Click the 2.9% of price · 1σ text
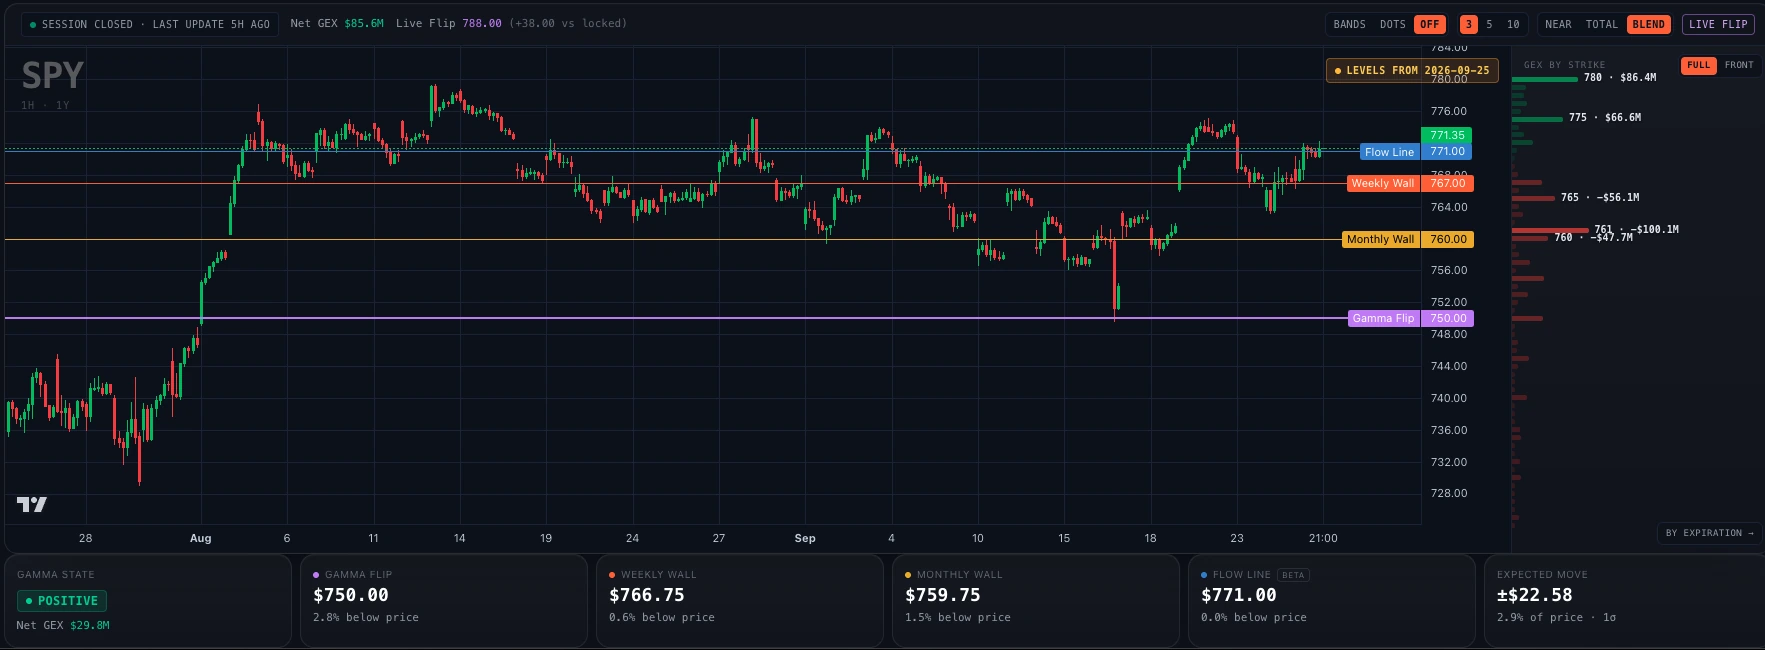 coord(1556,617)
